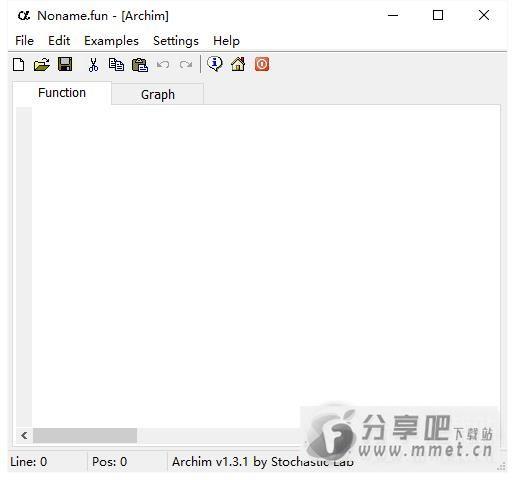
Task: Select the Function tab
Action: pyautogui.click(x=62, y=93)
